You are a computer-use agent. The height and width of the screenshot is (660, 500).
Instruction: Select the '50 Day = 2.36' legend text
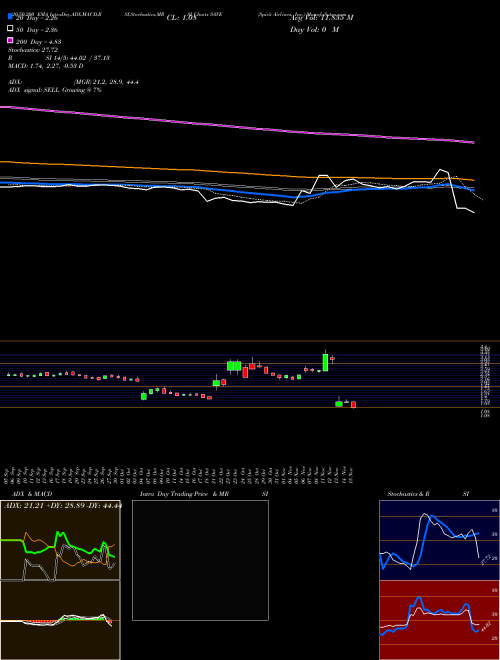pyautogui.click(x=37, y=29)
